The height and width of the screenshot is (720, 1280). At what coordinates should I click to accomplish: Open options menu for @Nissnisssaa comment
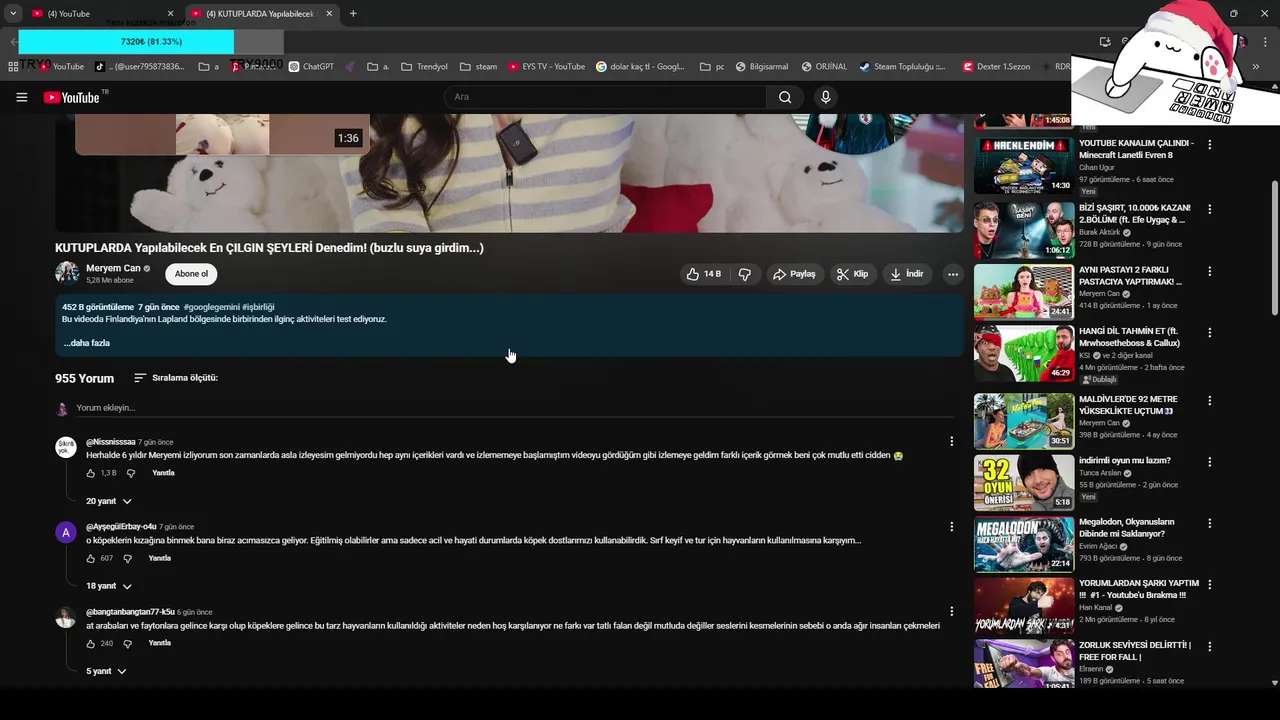click(951, 441)
